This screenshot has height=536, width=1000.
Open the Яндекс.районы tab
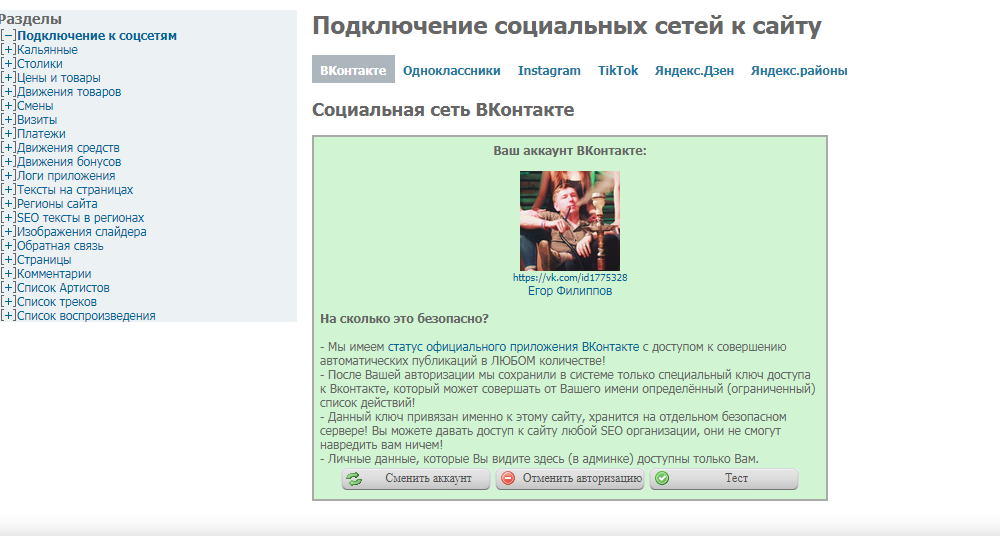point(799,71)
